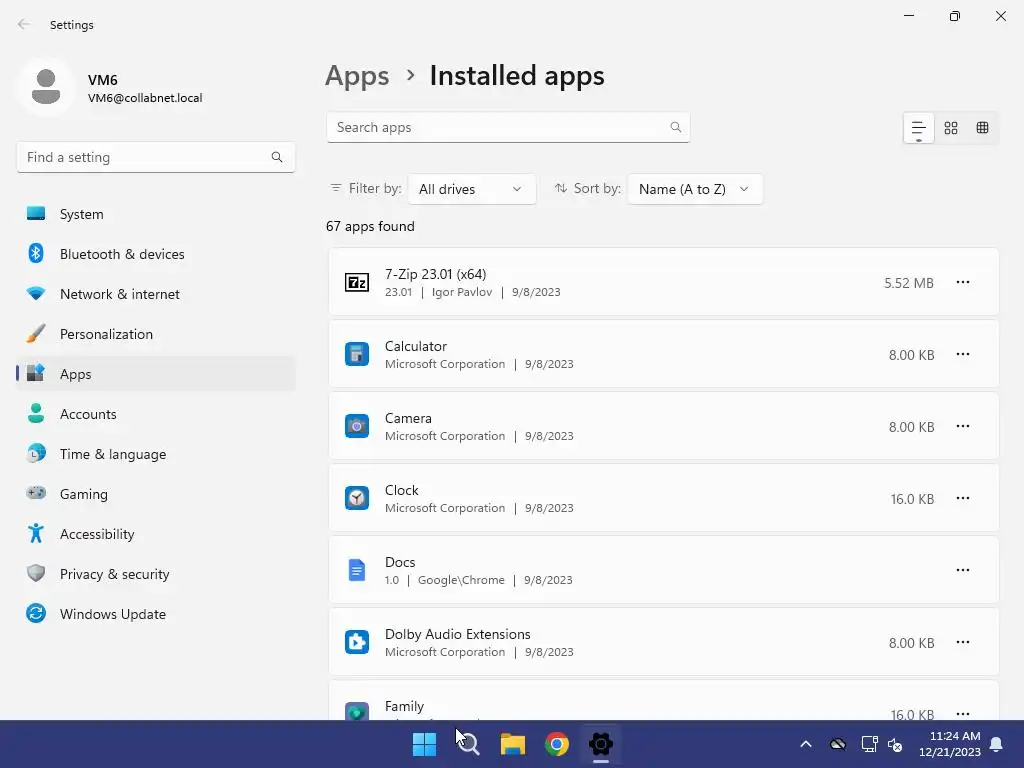Focus the Find a setting field
1024x768 pixels.
pos(156,157)
